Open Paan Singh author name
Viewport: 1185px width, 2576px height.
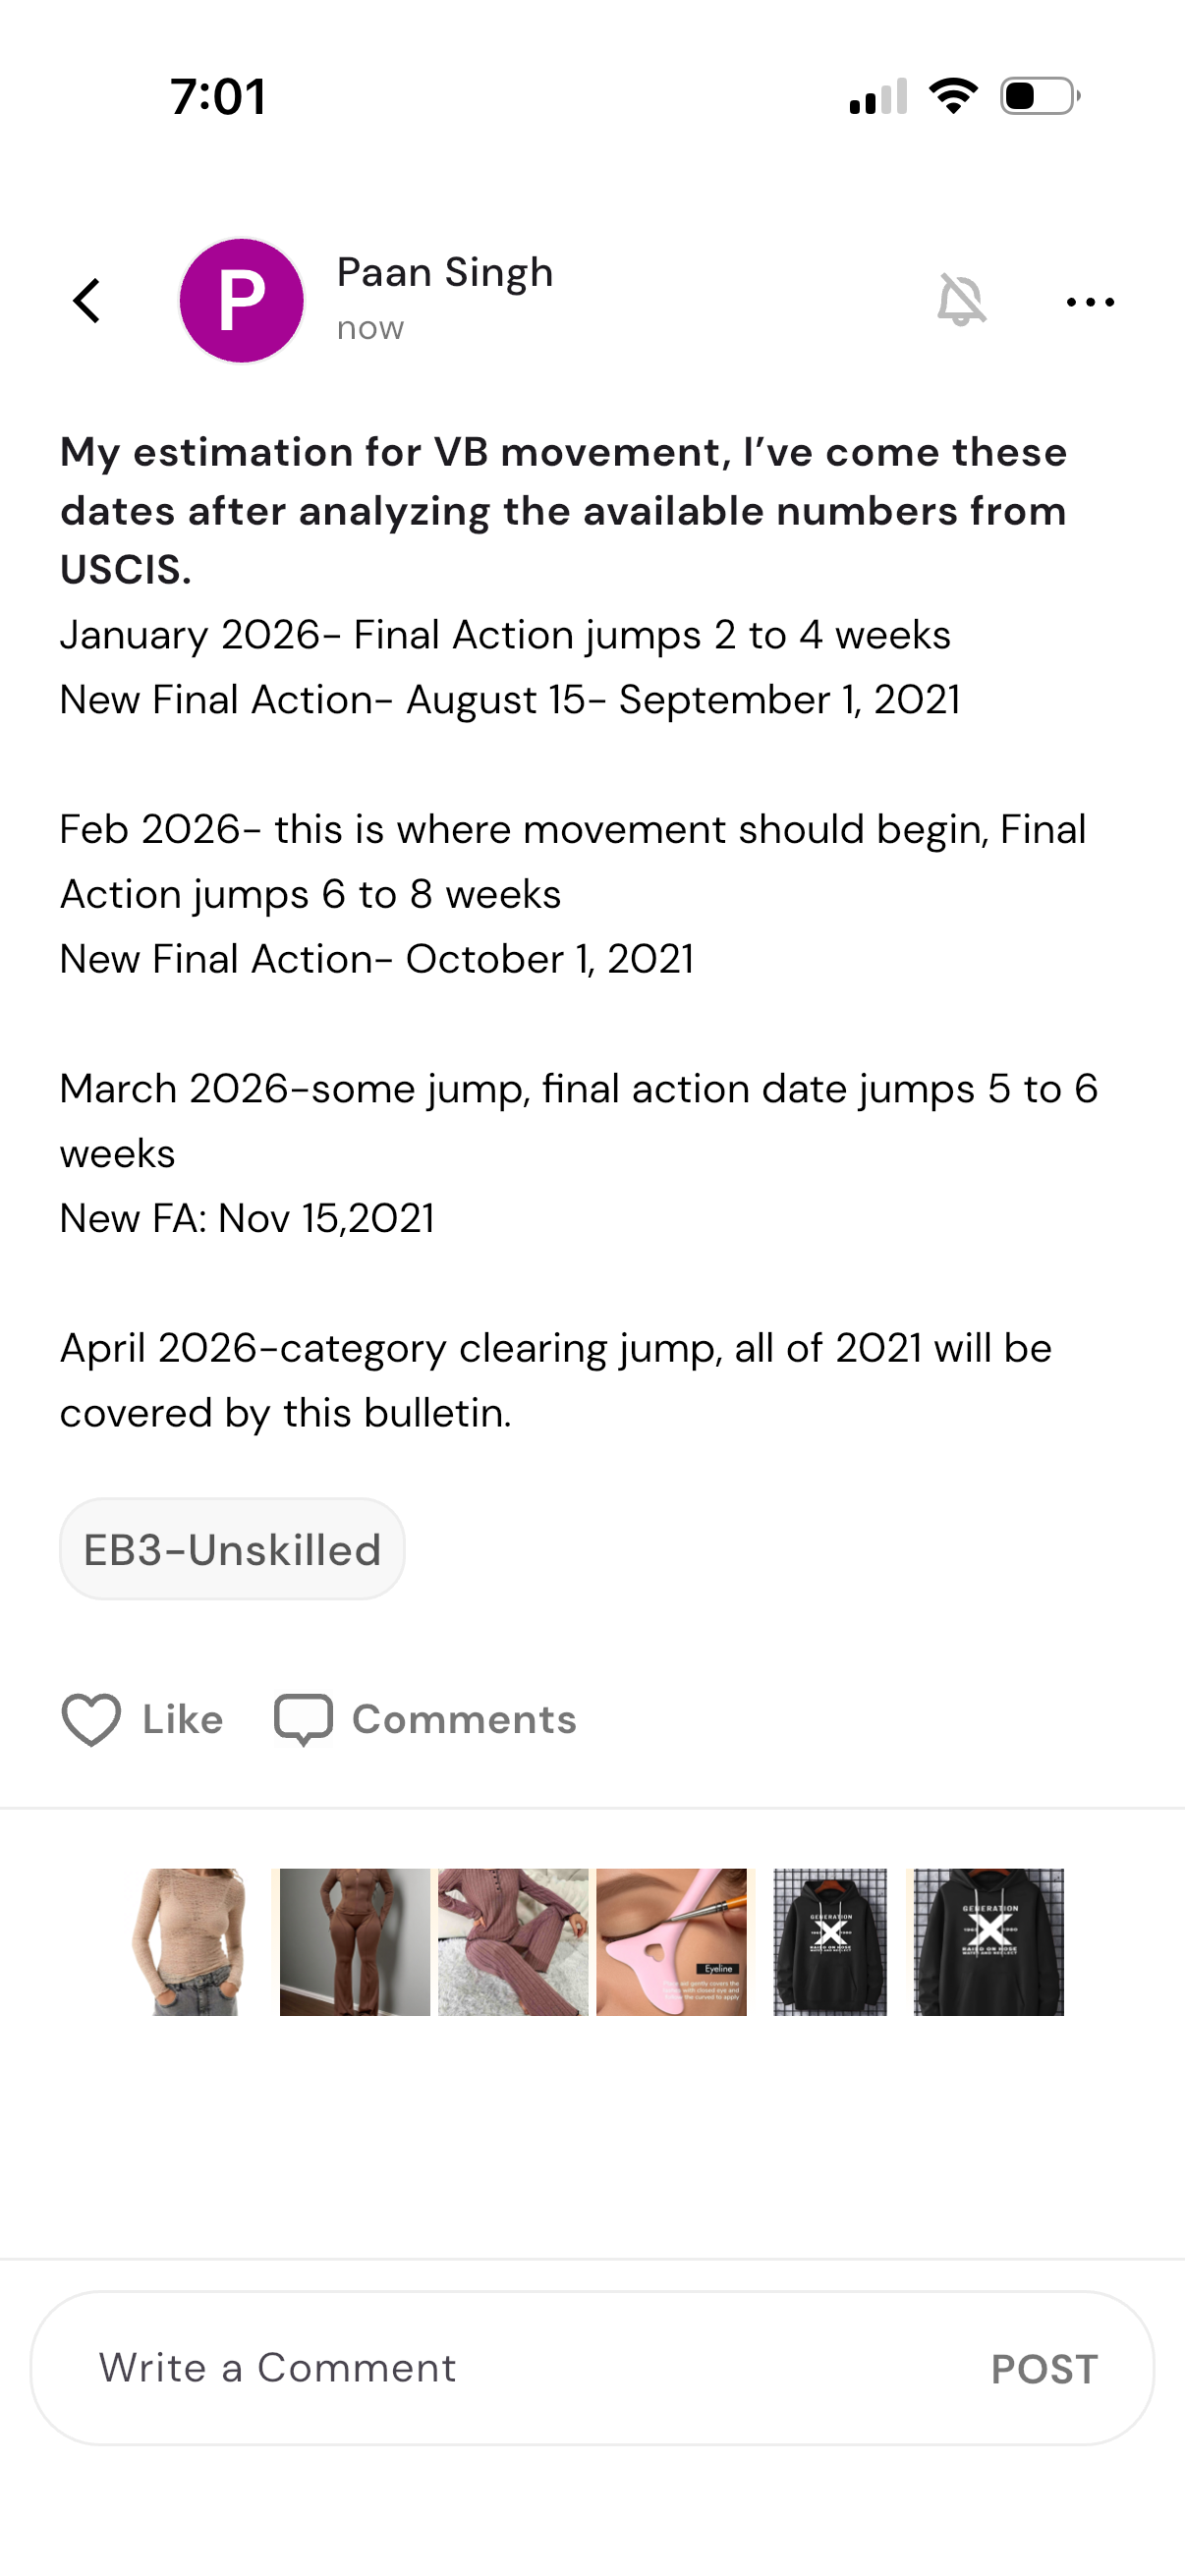(x=445, y=272)
